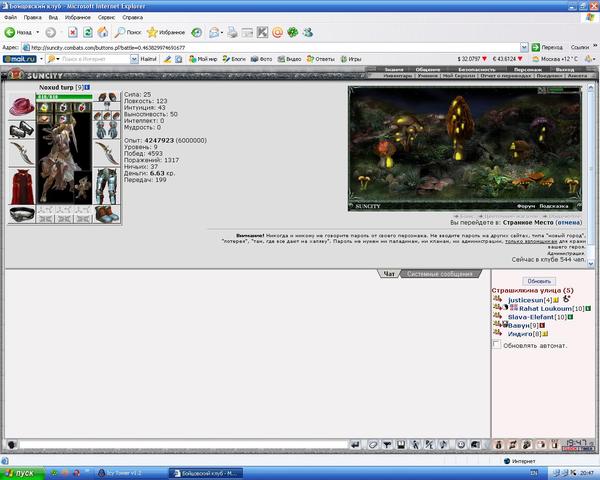Open the Справка menu

pyautogui.click(x=132, y=17)
